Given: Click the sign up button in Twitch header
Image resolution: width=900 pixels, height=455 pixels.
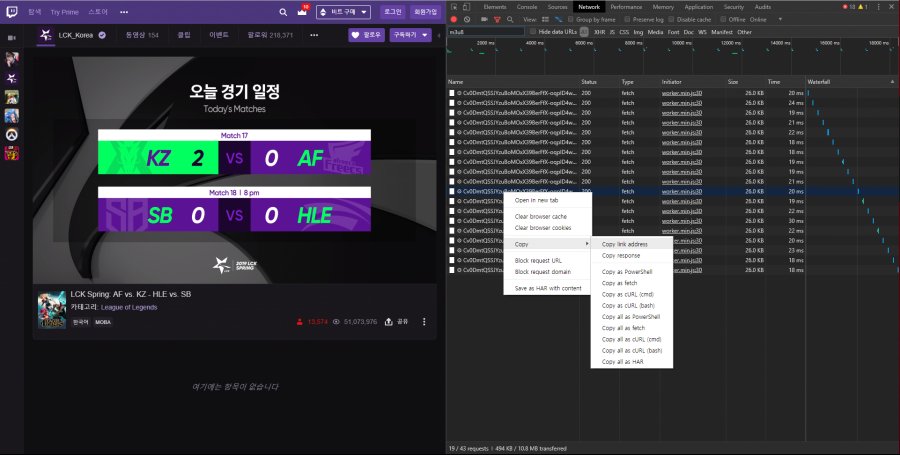Looking at the screenshot, I should [425, 12].
